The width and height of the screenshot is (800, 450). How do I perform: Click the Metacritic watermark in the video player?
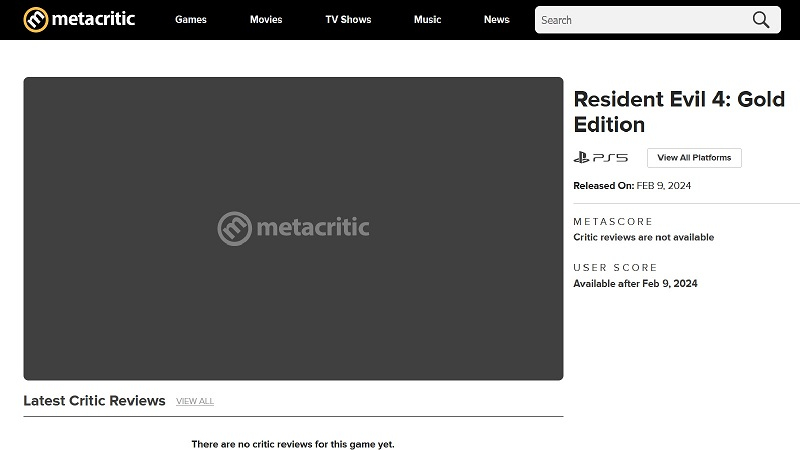coord(293,228)
